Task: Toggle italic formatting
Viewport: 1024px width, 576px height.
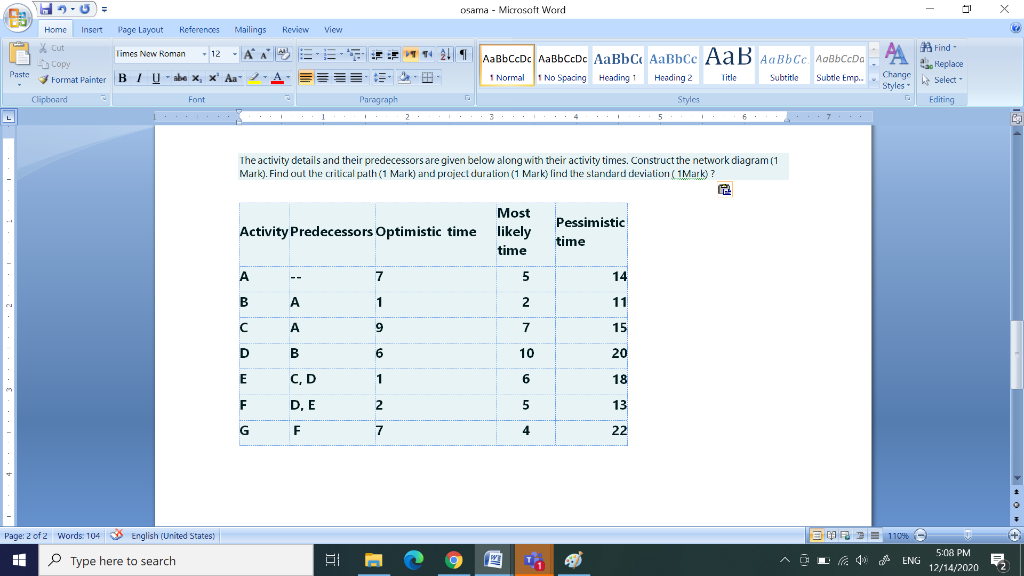Action: [x=138, y=77]
